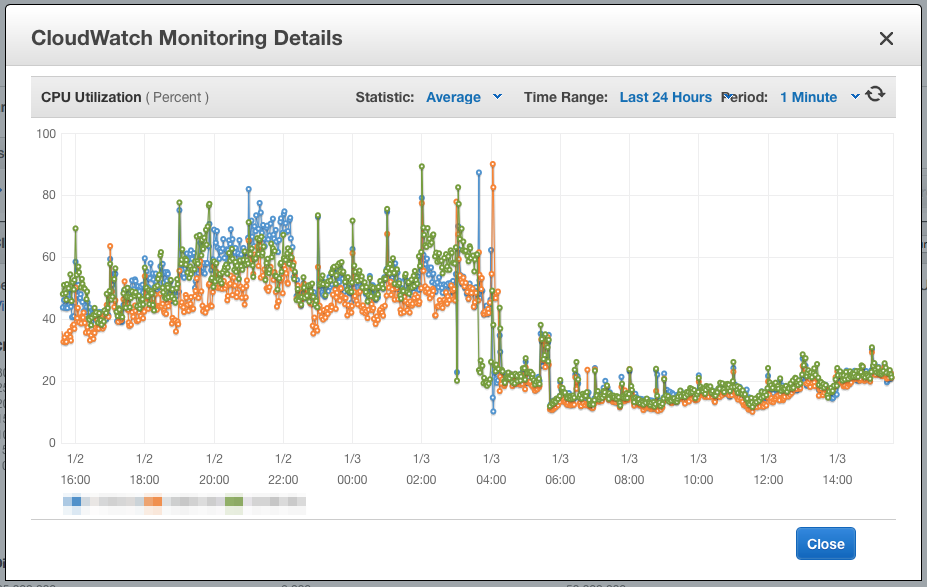This screenshot has height=587, width=927.
Task: Close dialog with the X icon
Action: [886, 39]
